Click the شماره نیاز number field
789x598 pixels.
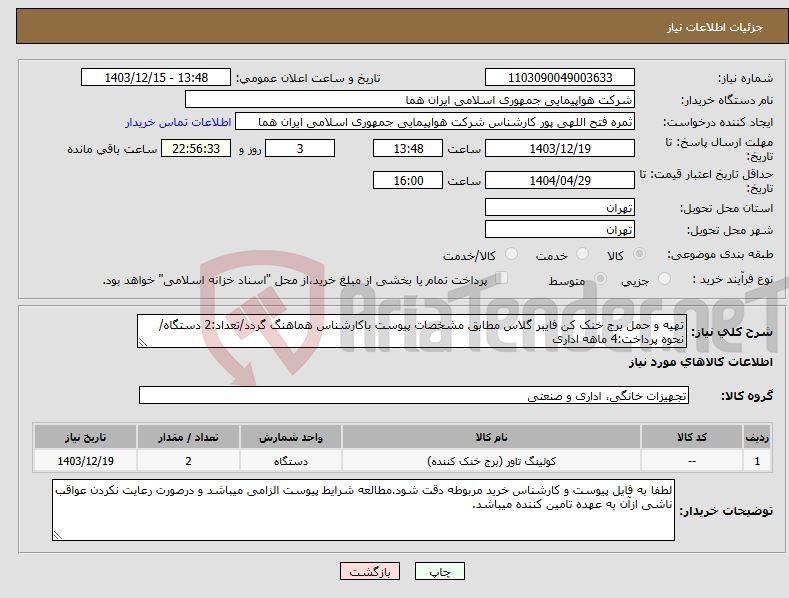(x=560, y=78)
